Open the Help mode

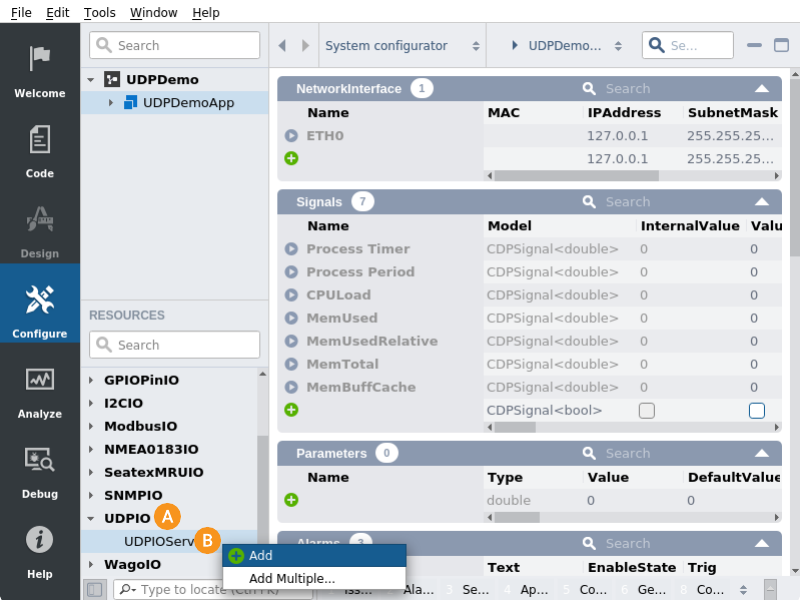40,550
